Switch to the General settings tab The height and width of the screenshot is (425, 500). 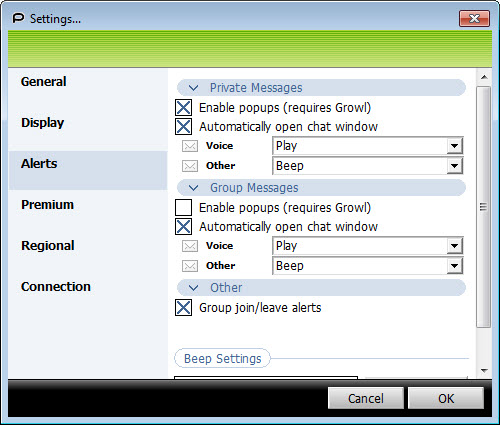[44, 82]
